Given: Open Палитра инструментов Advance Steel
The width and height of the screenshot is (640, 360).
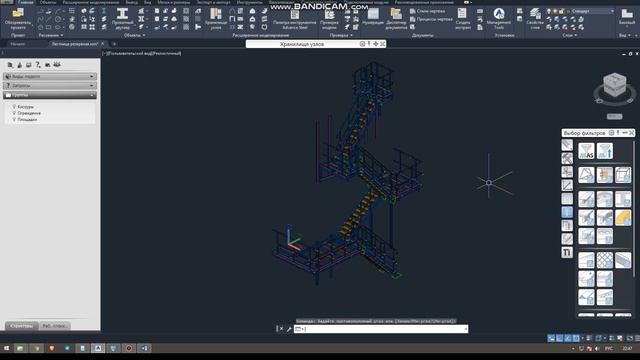Looking at the screenshot, I should point(295,19).
